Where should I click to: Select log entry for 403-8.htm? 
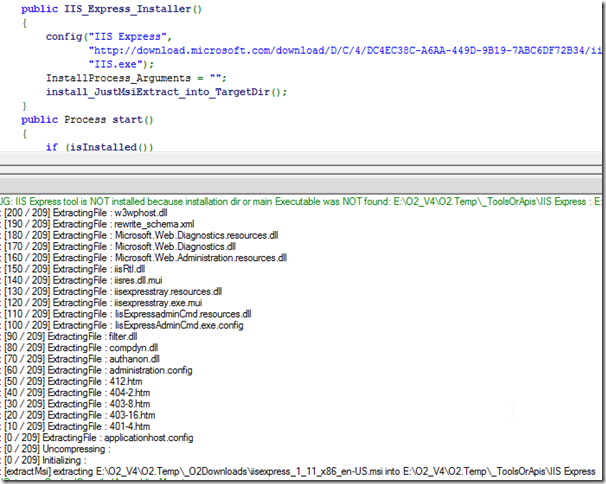(x=77, y=403)
